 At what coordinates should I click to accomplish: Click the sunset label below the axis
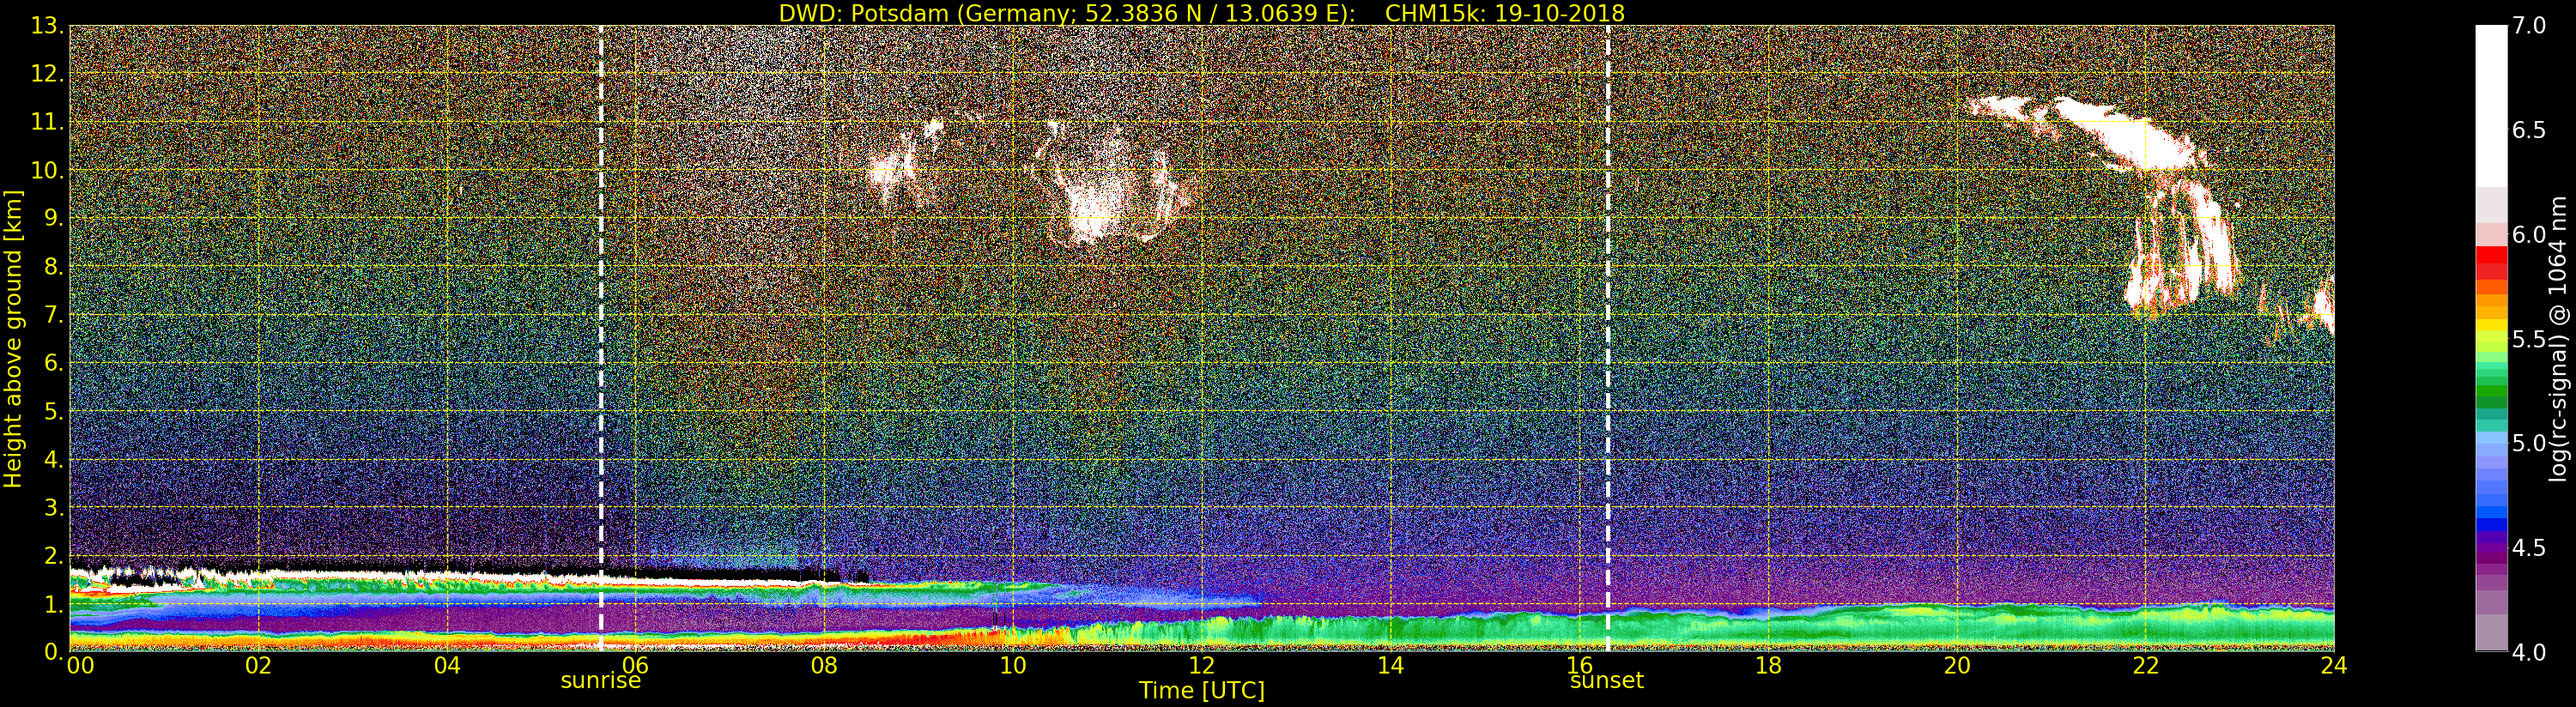pos(1607,681)
